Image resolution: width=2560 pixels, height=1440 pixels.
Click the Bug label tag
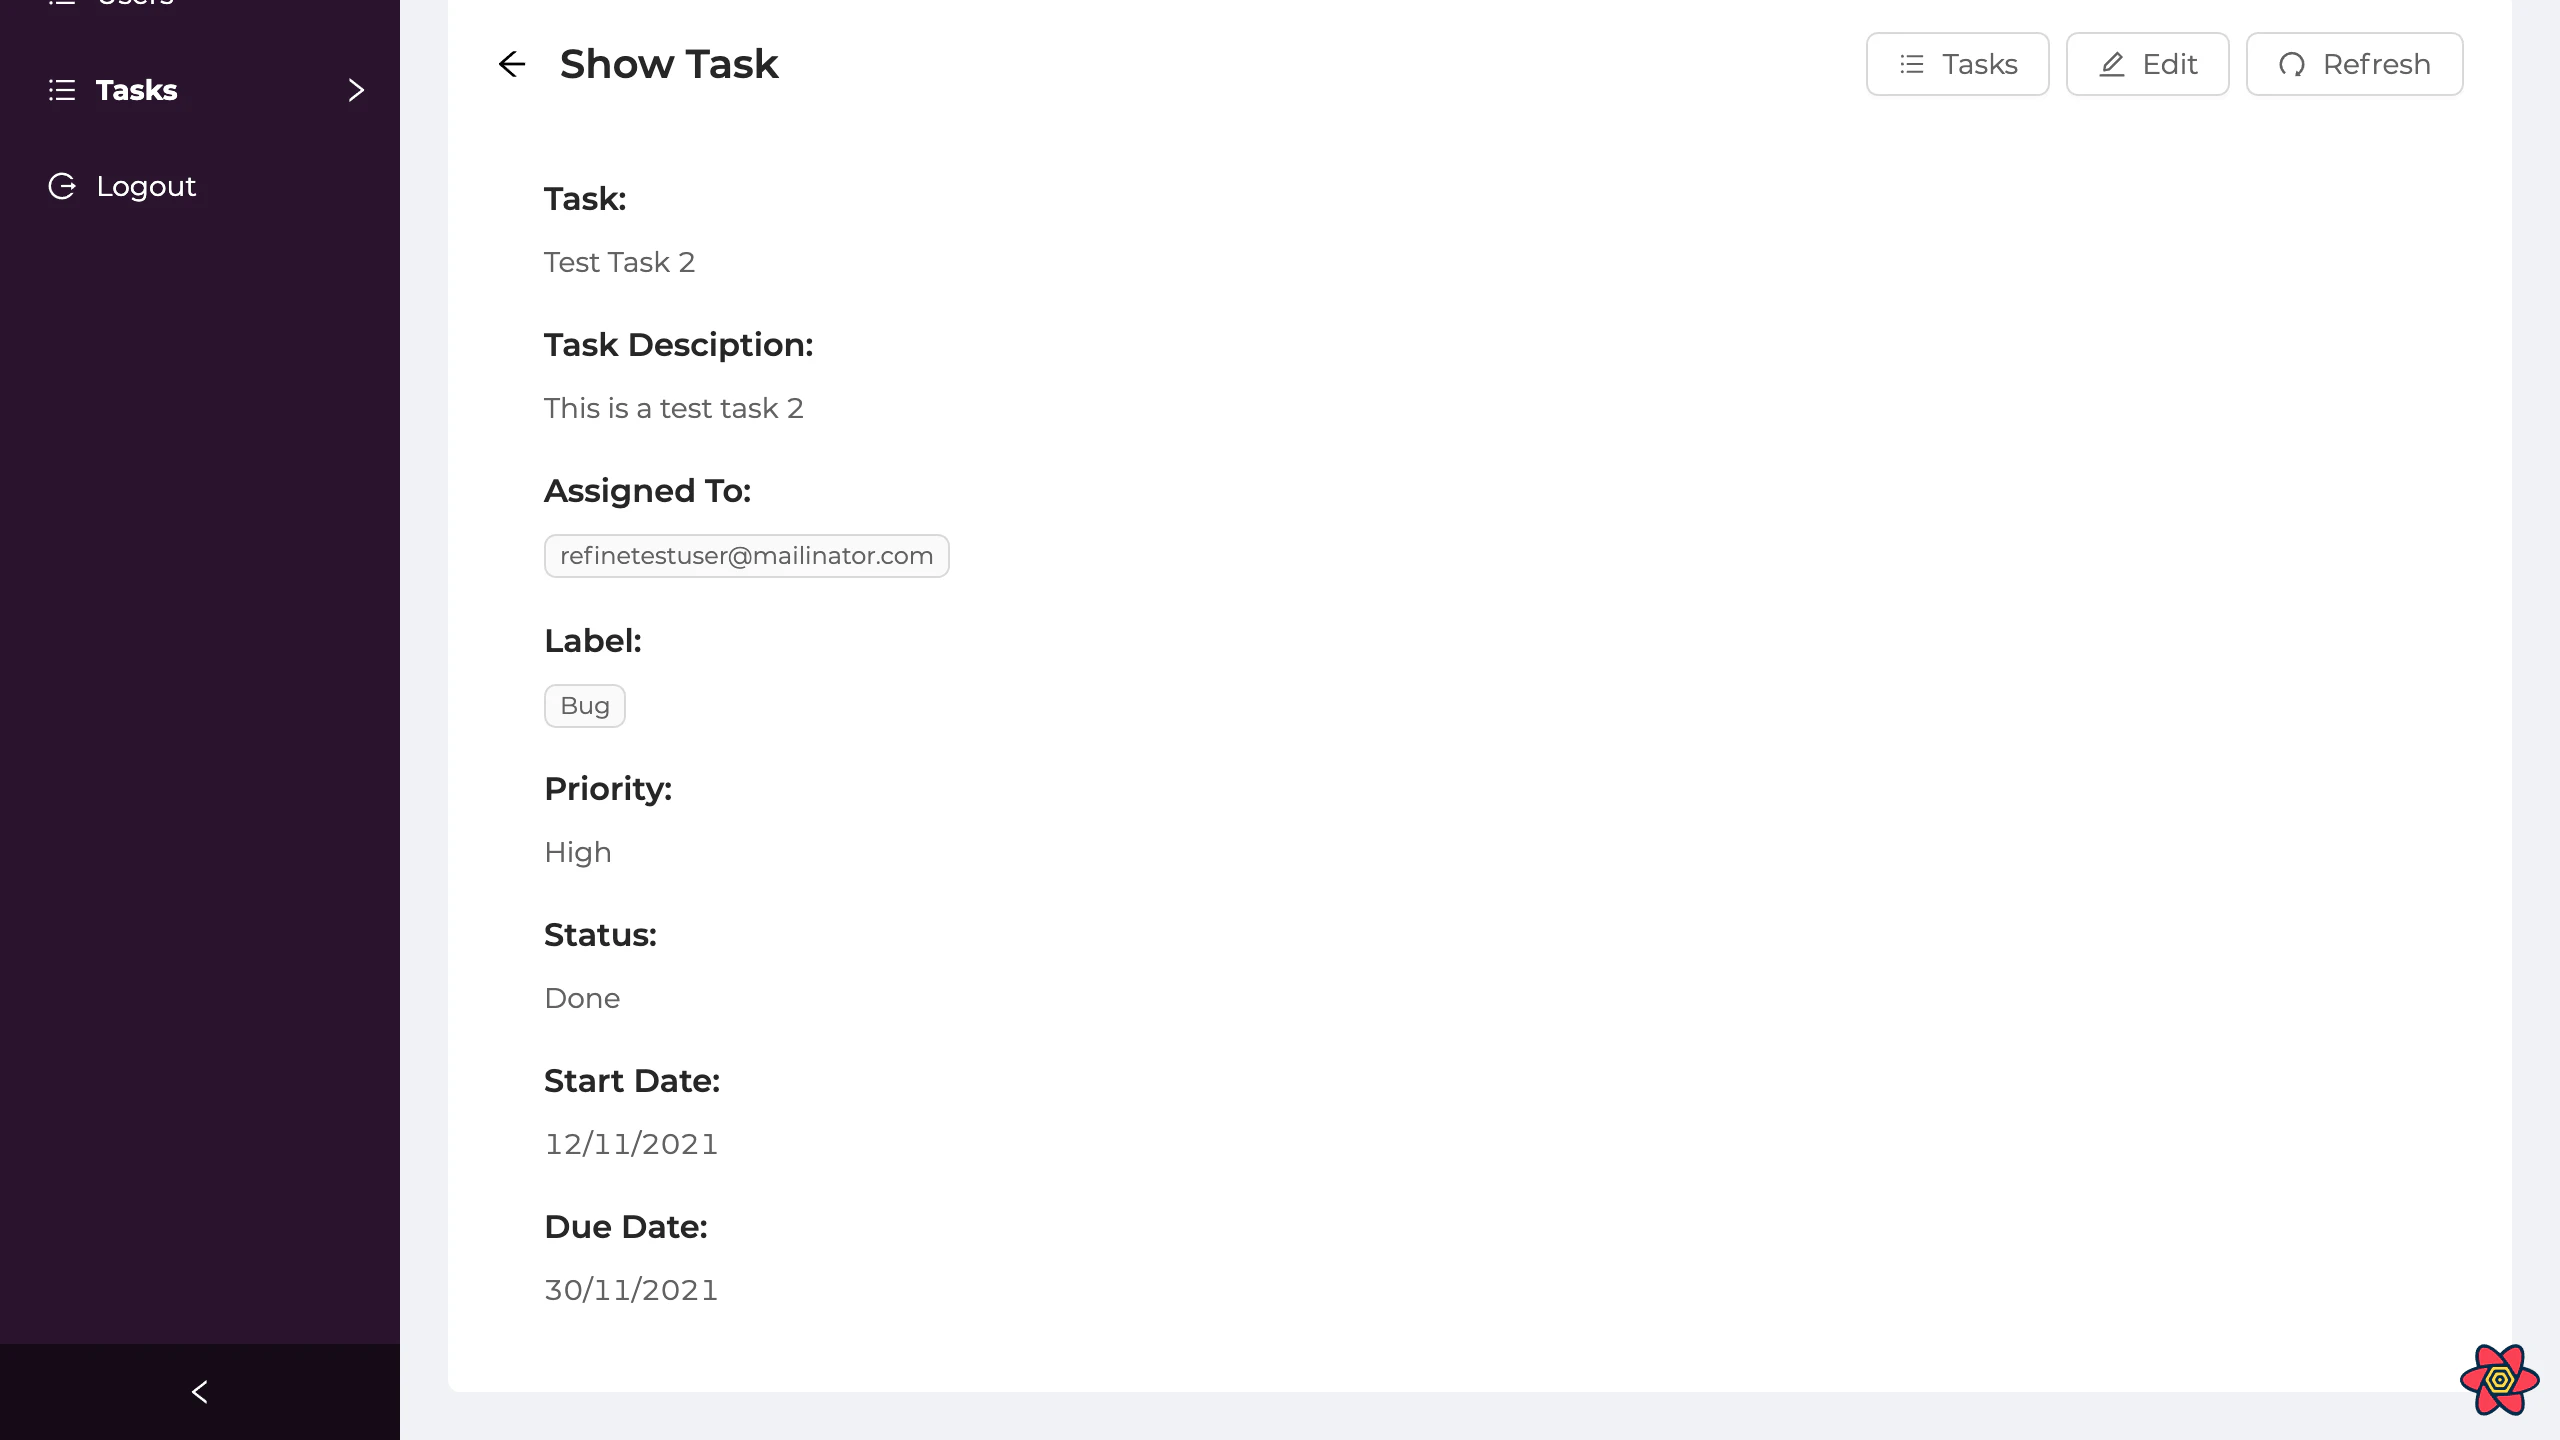(x=584, y=706)
